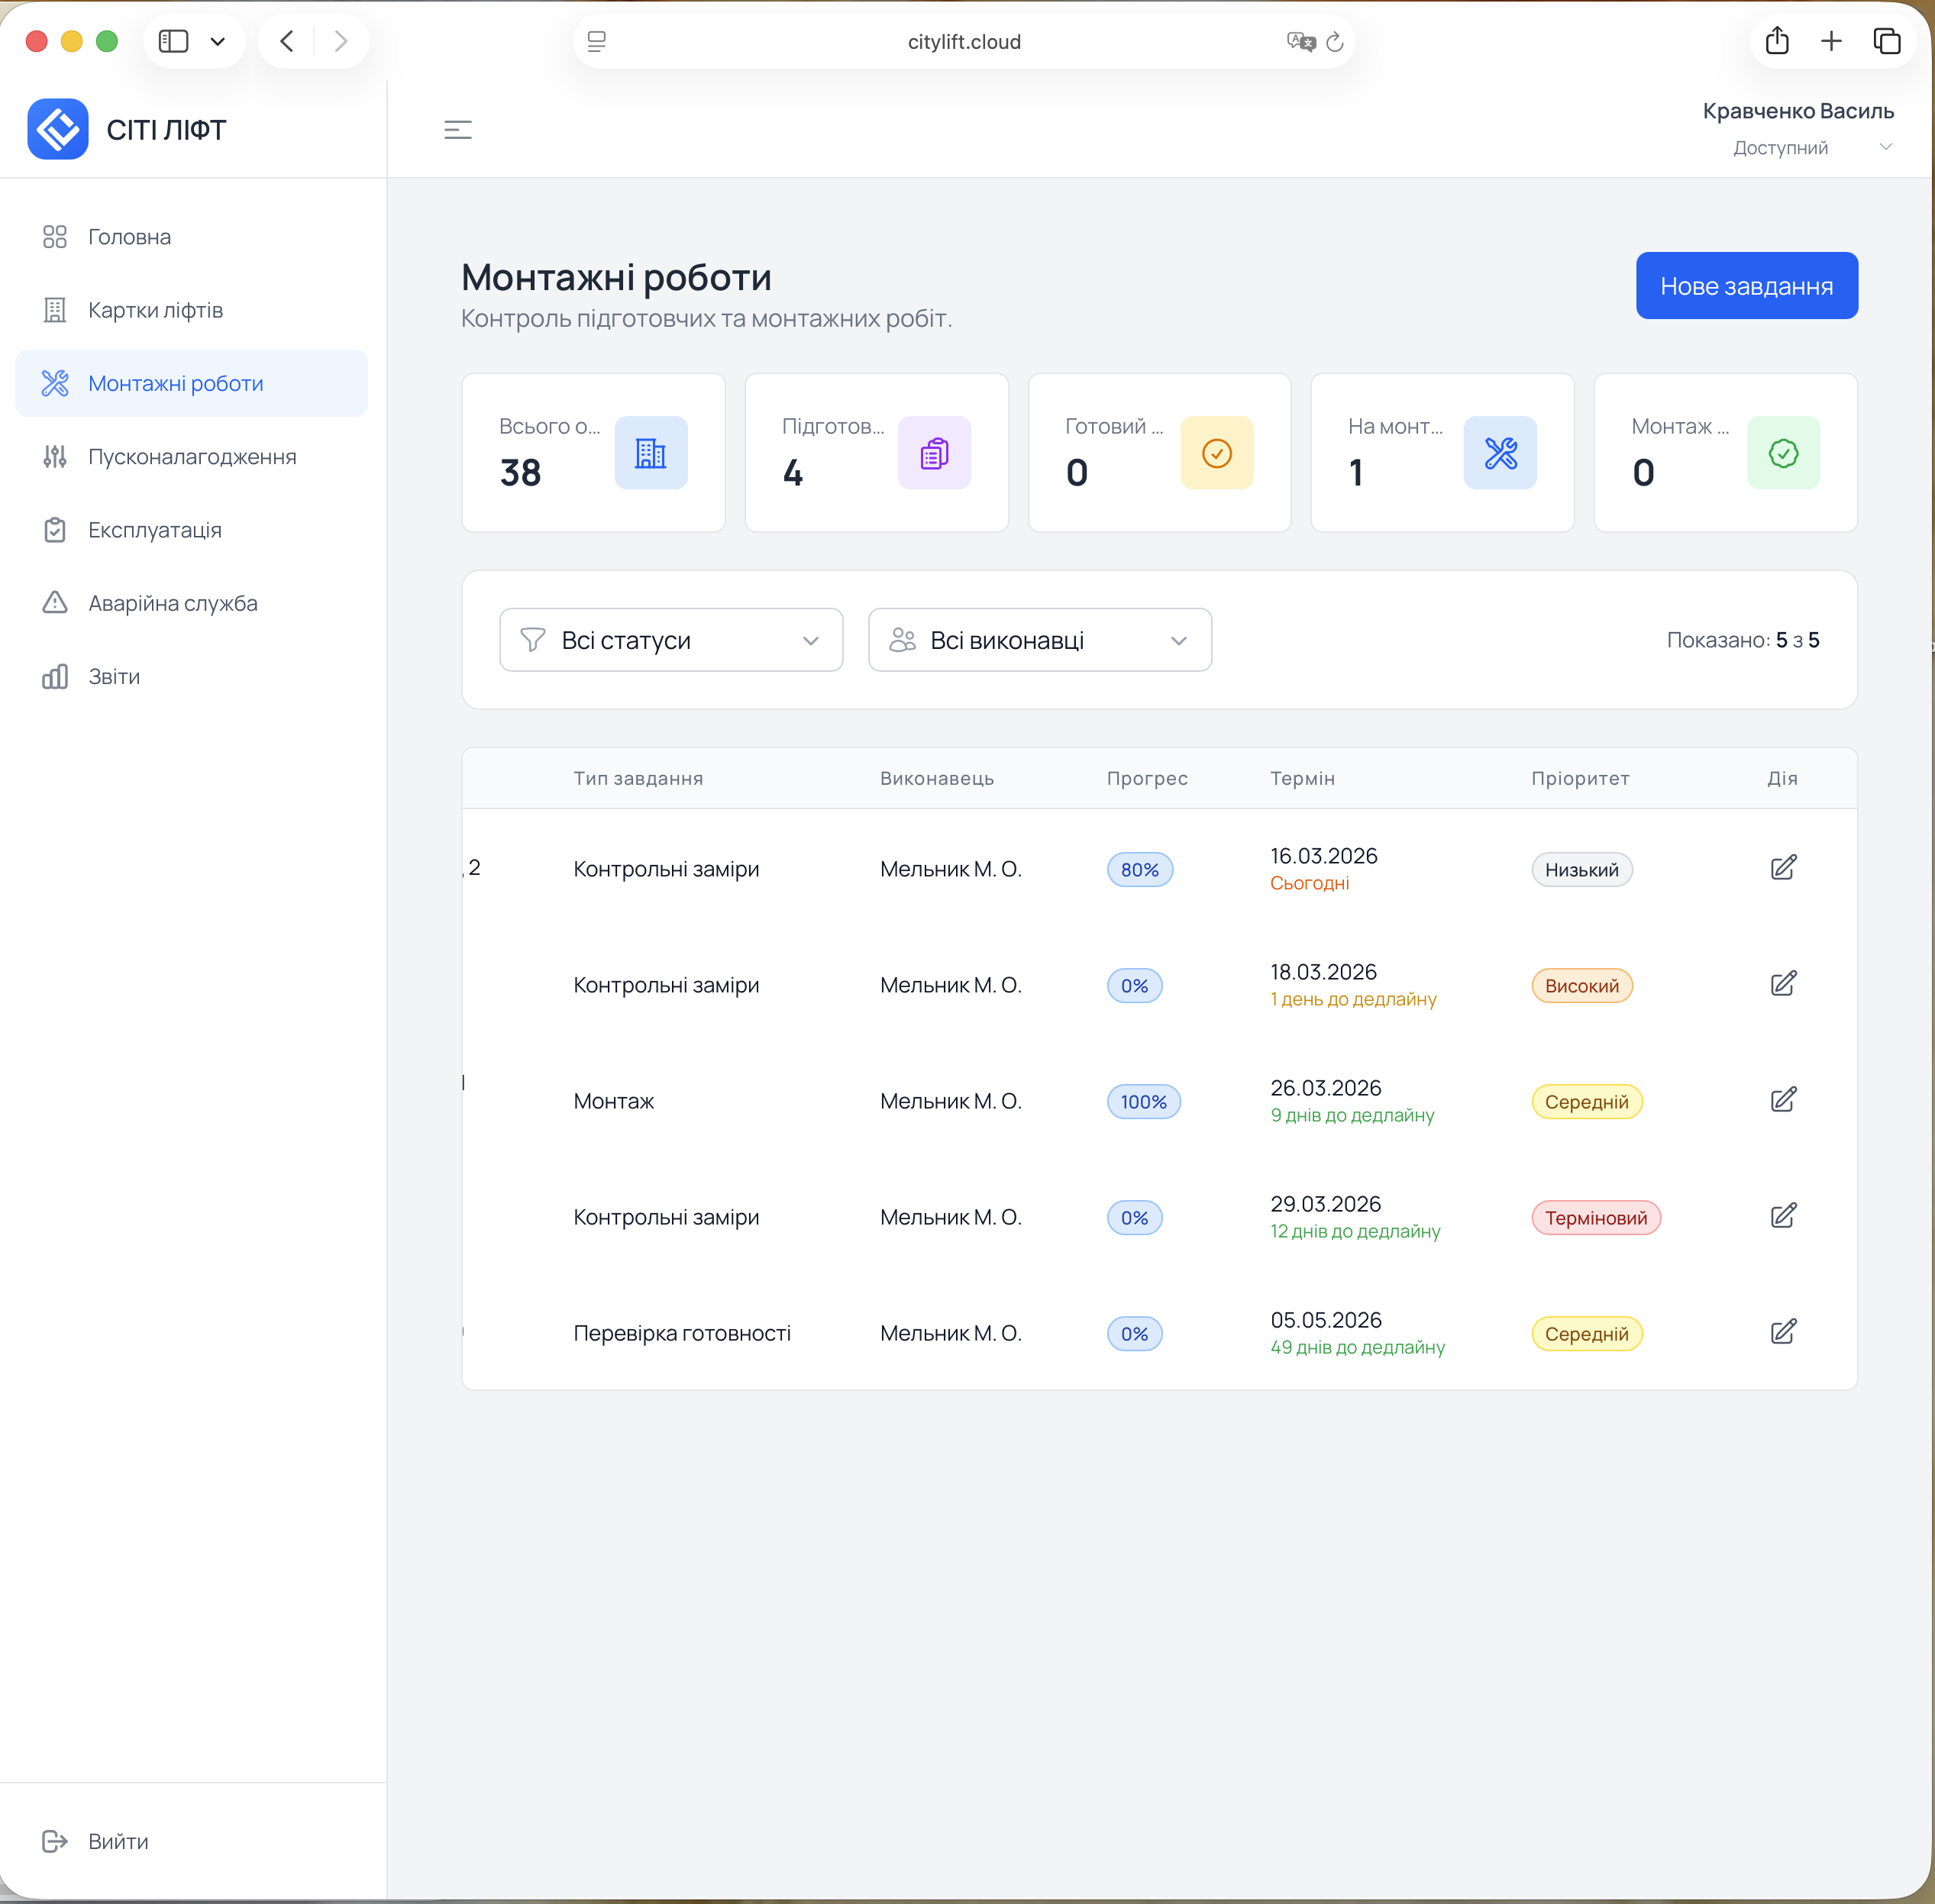Click the citylift.cloud address field
The image size is (1935, 1904).
tap(963, 42)
